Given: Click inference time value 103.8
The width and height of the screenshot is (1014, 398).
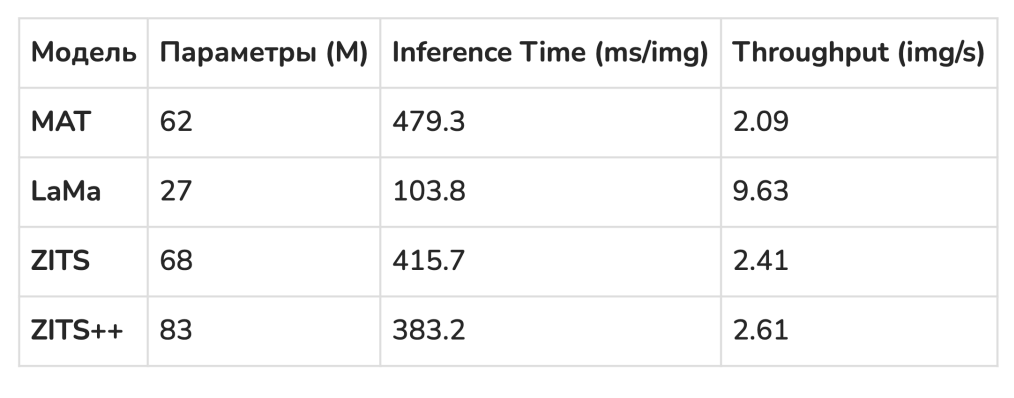Looking at the screenshot, I should [429, 192].
